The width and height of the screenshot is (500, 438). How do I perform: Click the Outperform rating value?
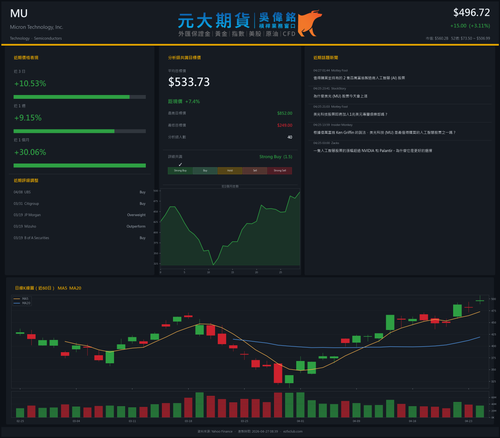click(x=136, y=226)
